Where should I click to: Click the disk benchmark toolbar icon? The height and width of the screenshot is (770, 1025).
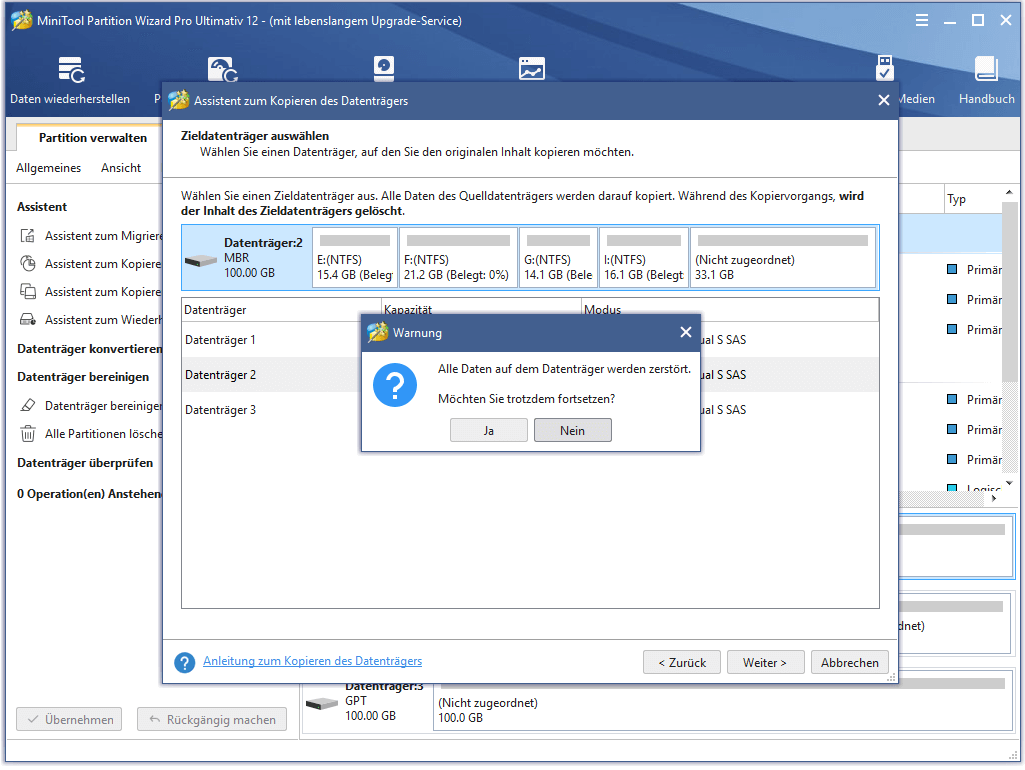384,69
